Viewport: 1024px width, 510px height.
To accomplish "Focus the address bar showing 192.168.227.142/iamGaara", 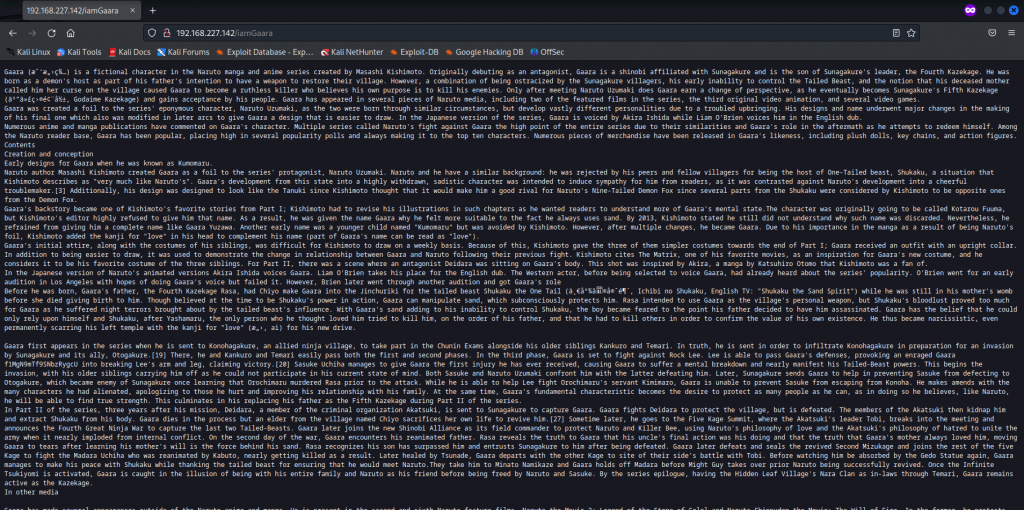I will coord(532,33).
